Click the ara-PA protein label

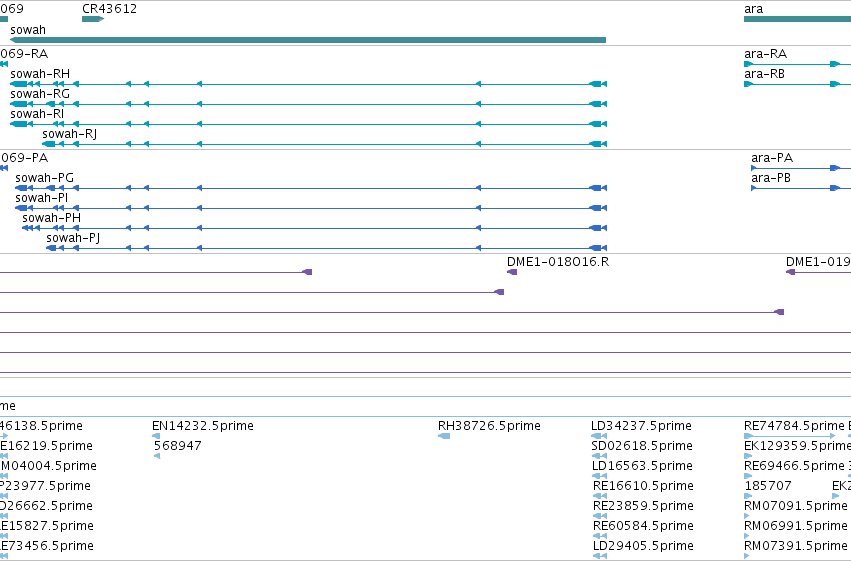tap(772, 158)
